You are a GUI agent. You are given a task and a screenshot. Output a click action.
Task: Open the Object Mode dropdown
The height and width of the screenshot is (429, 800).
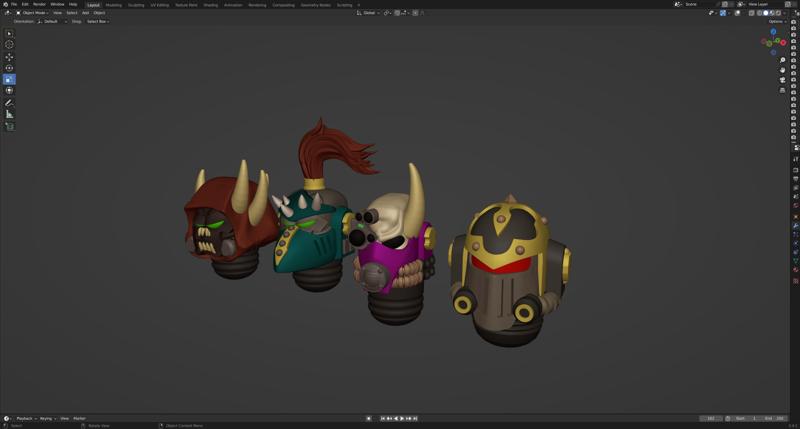point(33,13)
